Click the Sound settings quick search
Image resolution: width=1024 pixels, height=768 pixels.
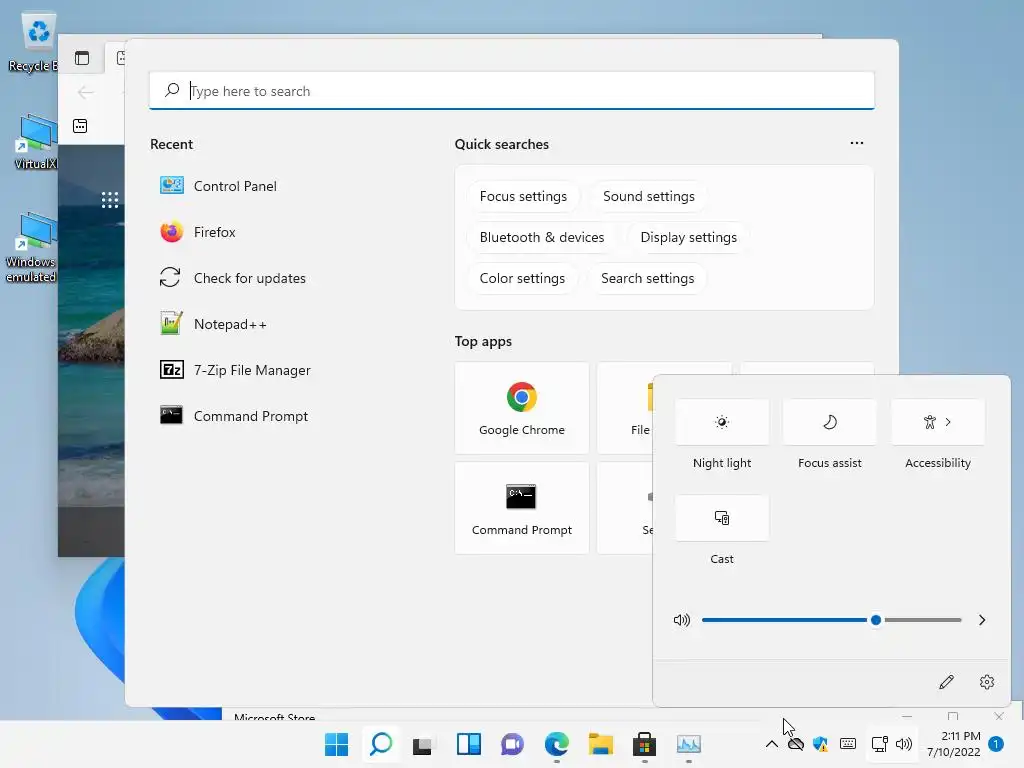pyautogui.click(x=648, y=197)
